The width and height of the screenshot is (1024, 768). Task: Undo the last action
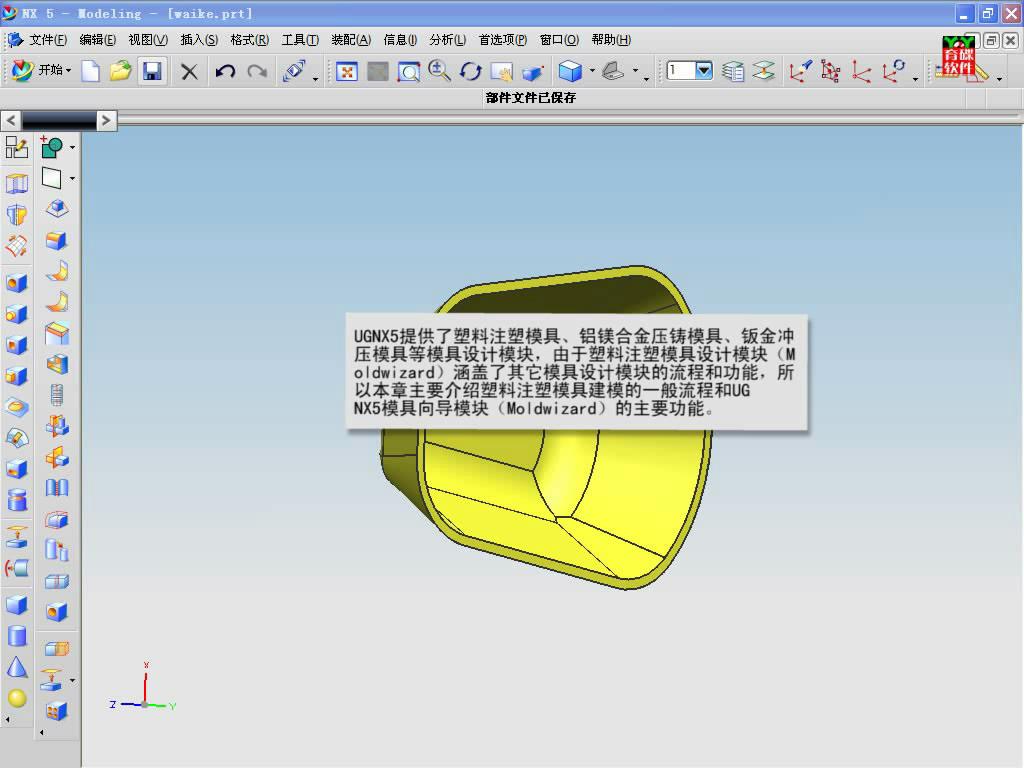(225, 71)
